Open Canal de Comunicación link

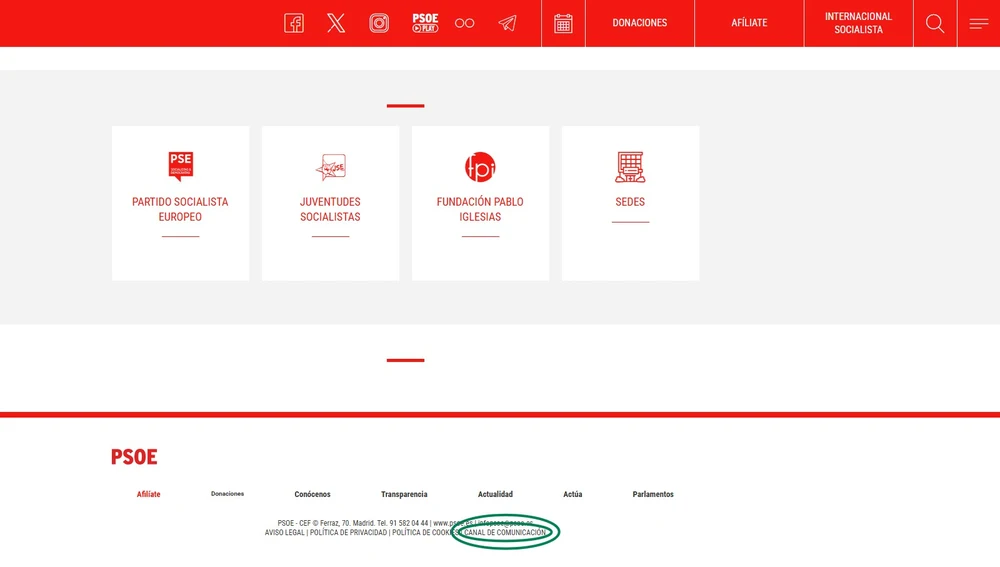[505, 533]
